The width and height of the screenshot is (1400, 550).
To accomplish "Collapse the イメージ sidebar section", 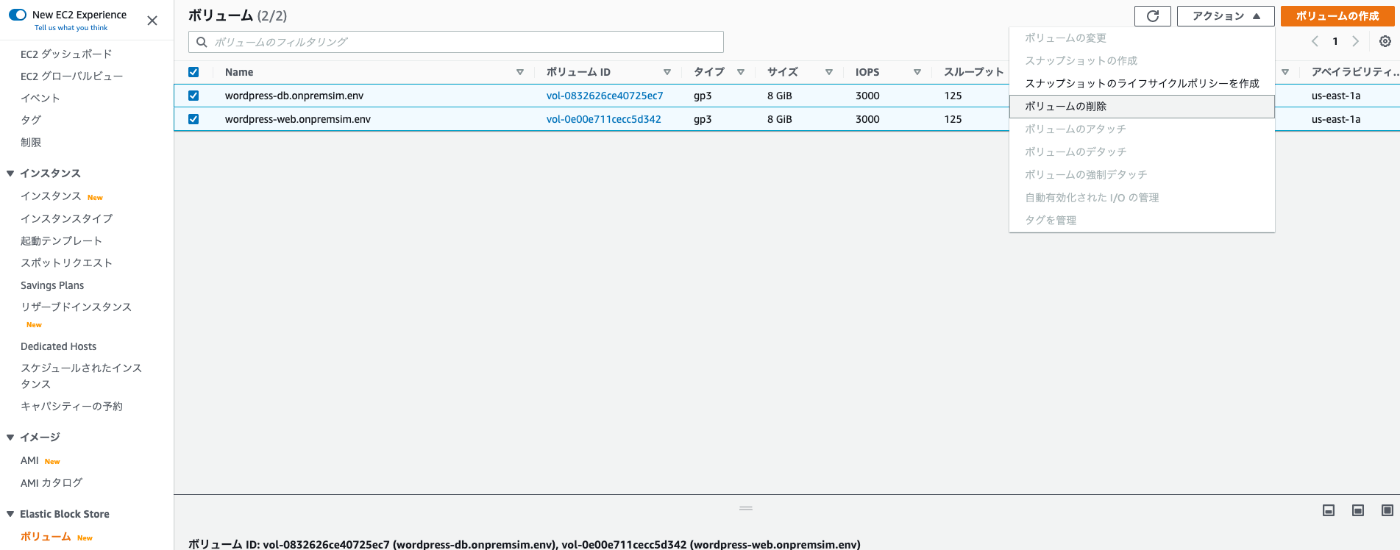I will point(10,437).
